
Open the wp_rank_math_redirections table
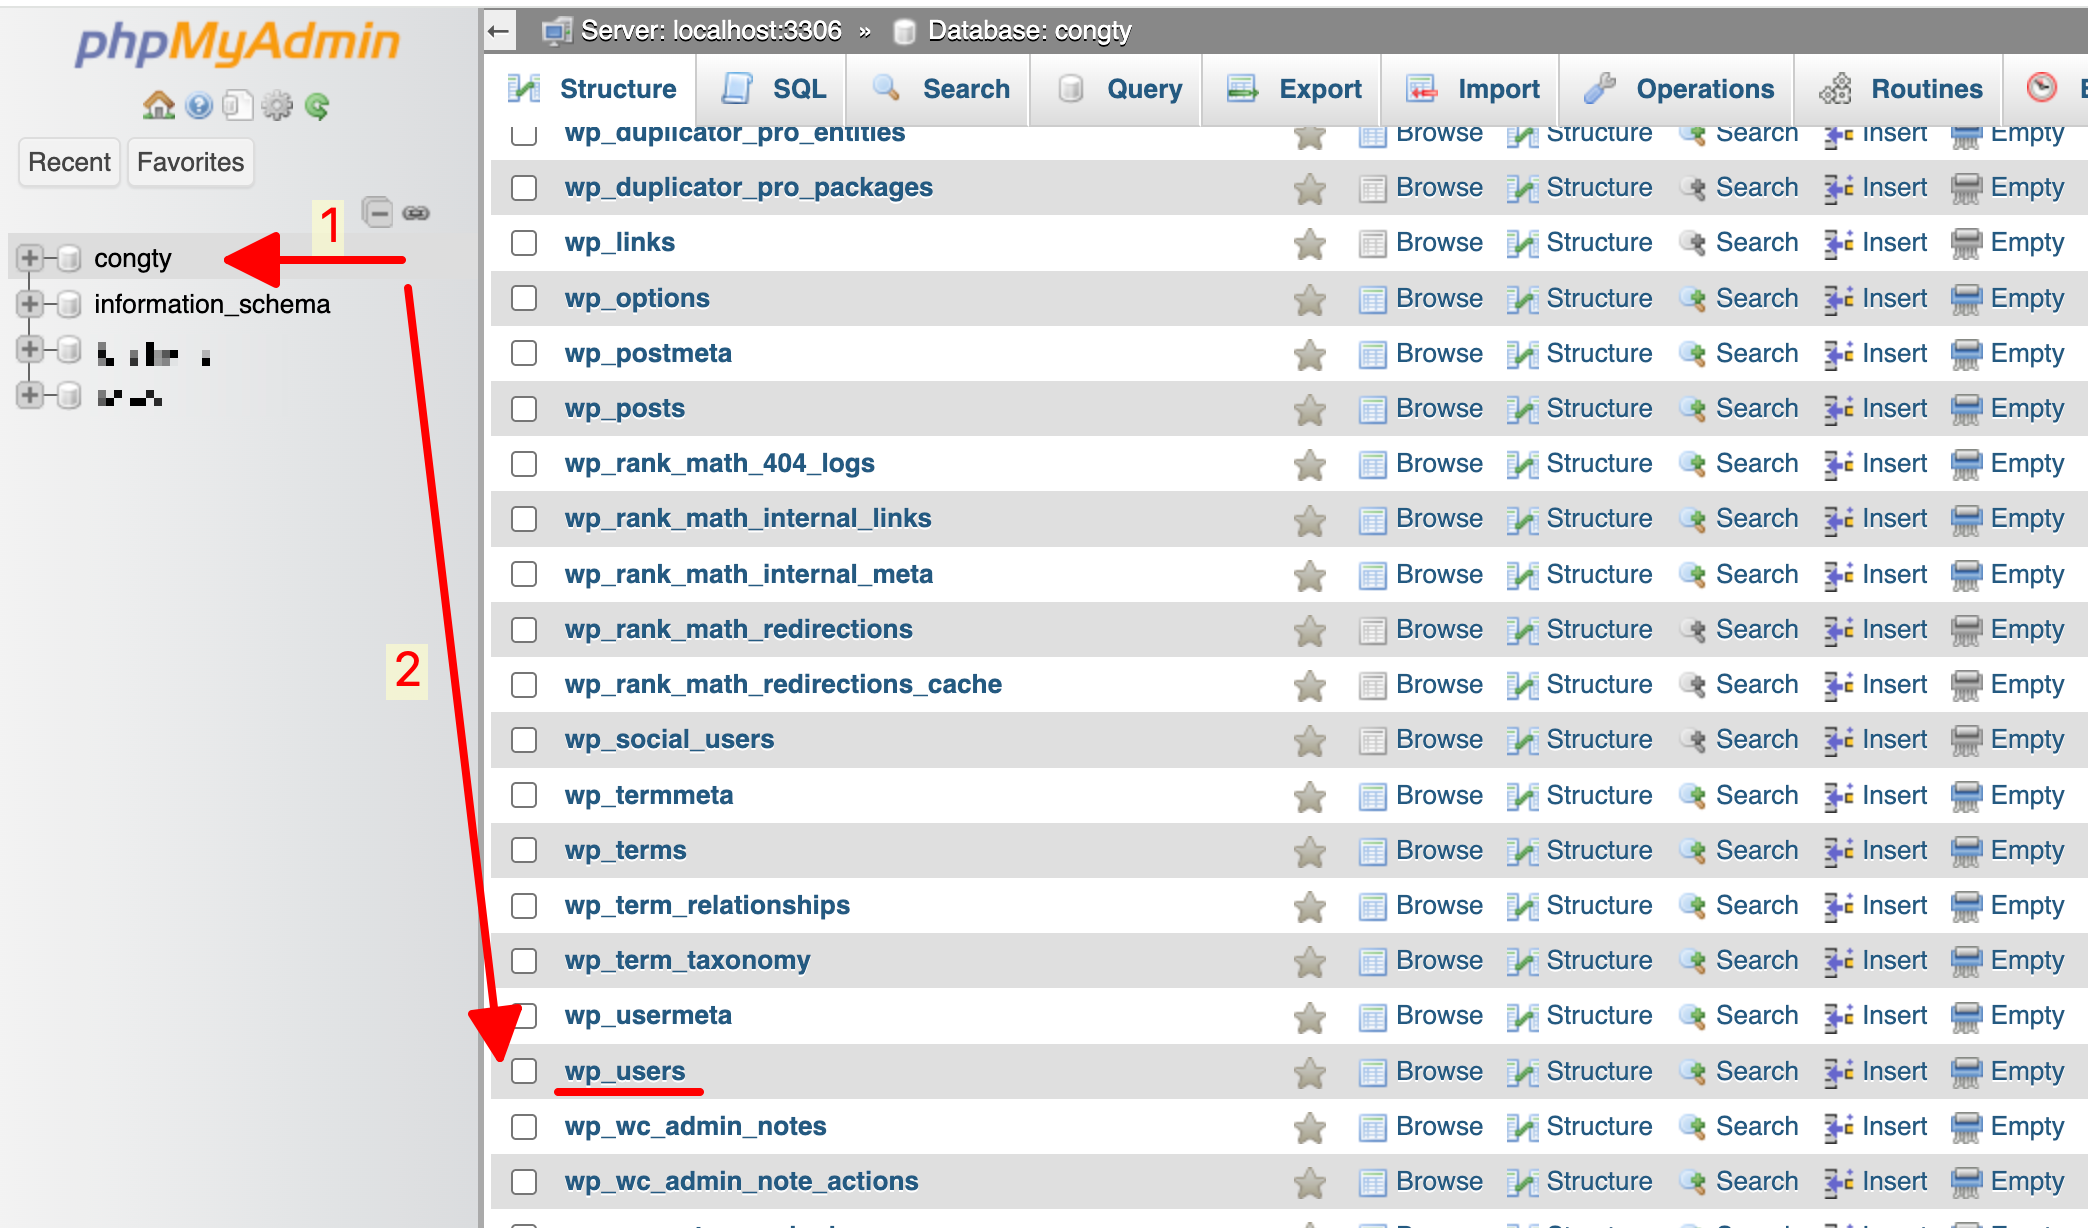click(x=738, y=630)
